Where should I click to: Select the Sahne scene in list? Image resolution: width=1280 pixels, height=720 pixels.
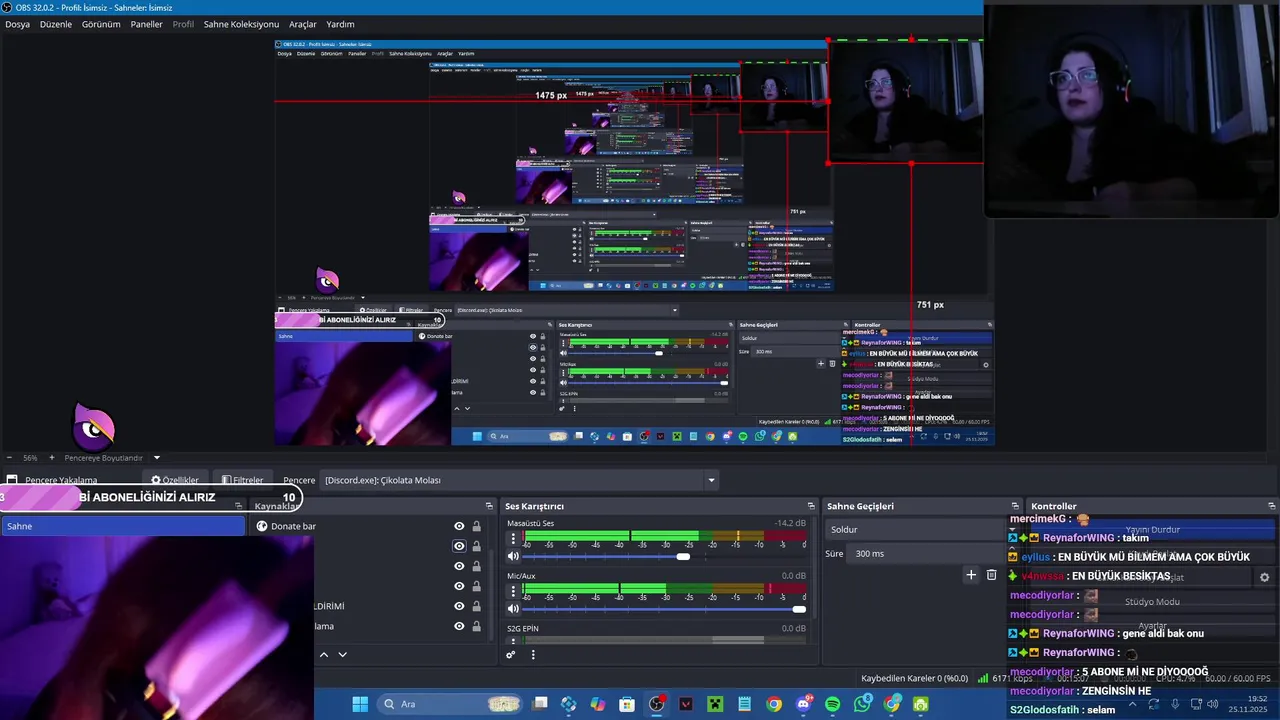click(122, 526)
